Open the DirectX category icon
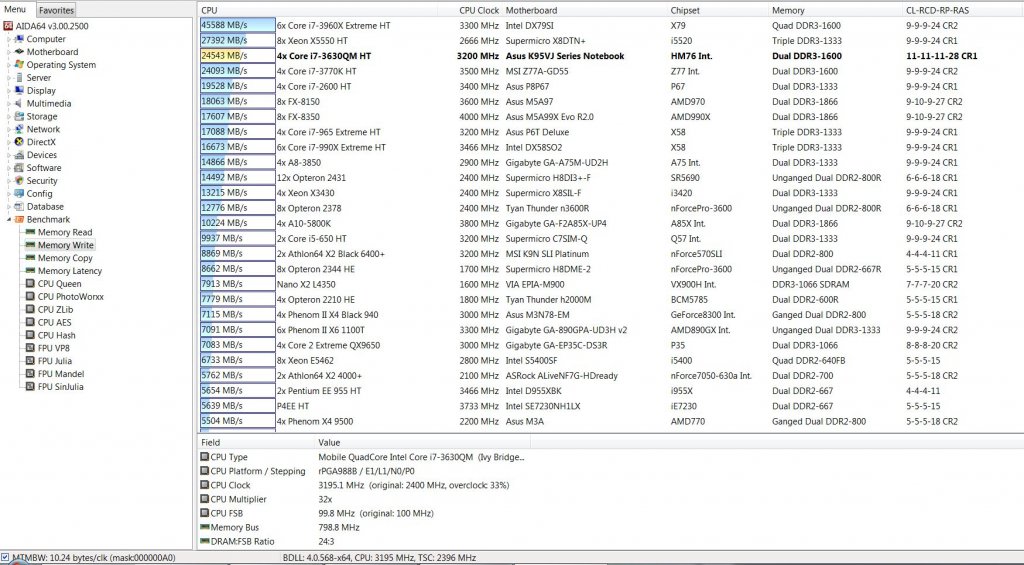The image size is (1024, 565). tap(19, 142)
